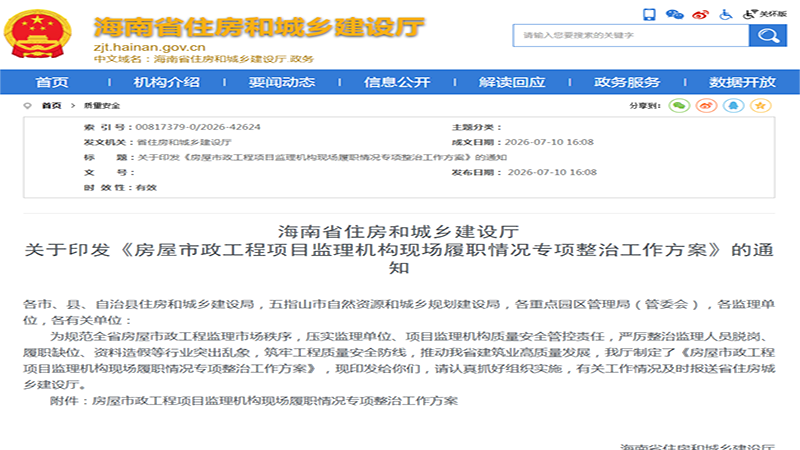Select index number 00817379-0/2026-42624
Image resolution: width=800 pixels, height=450 pixels.
click(198, 127)
